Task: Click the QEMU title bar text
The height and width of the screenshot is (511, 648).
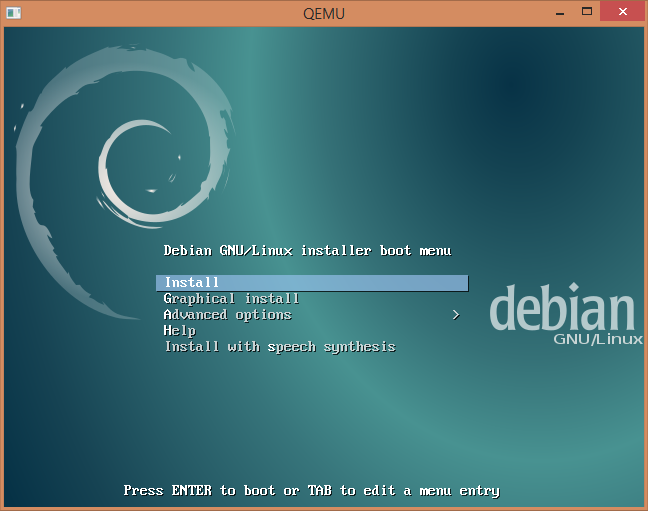Action: (x=324, y=14)
